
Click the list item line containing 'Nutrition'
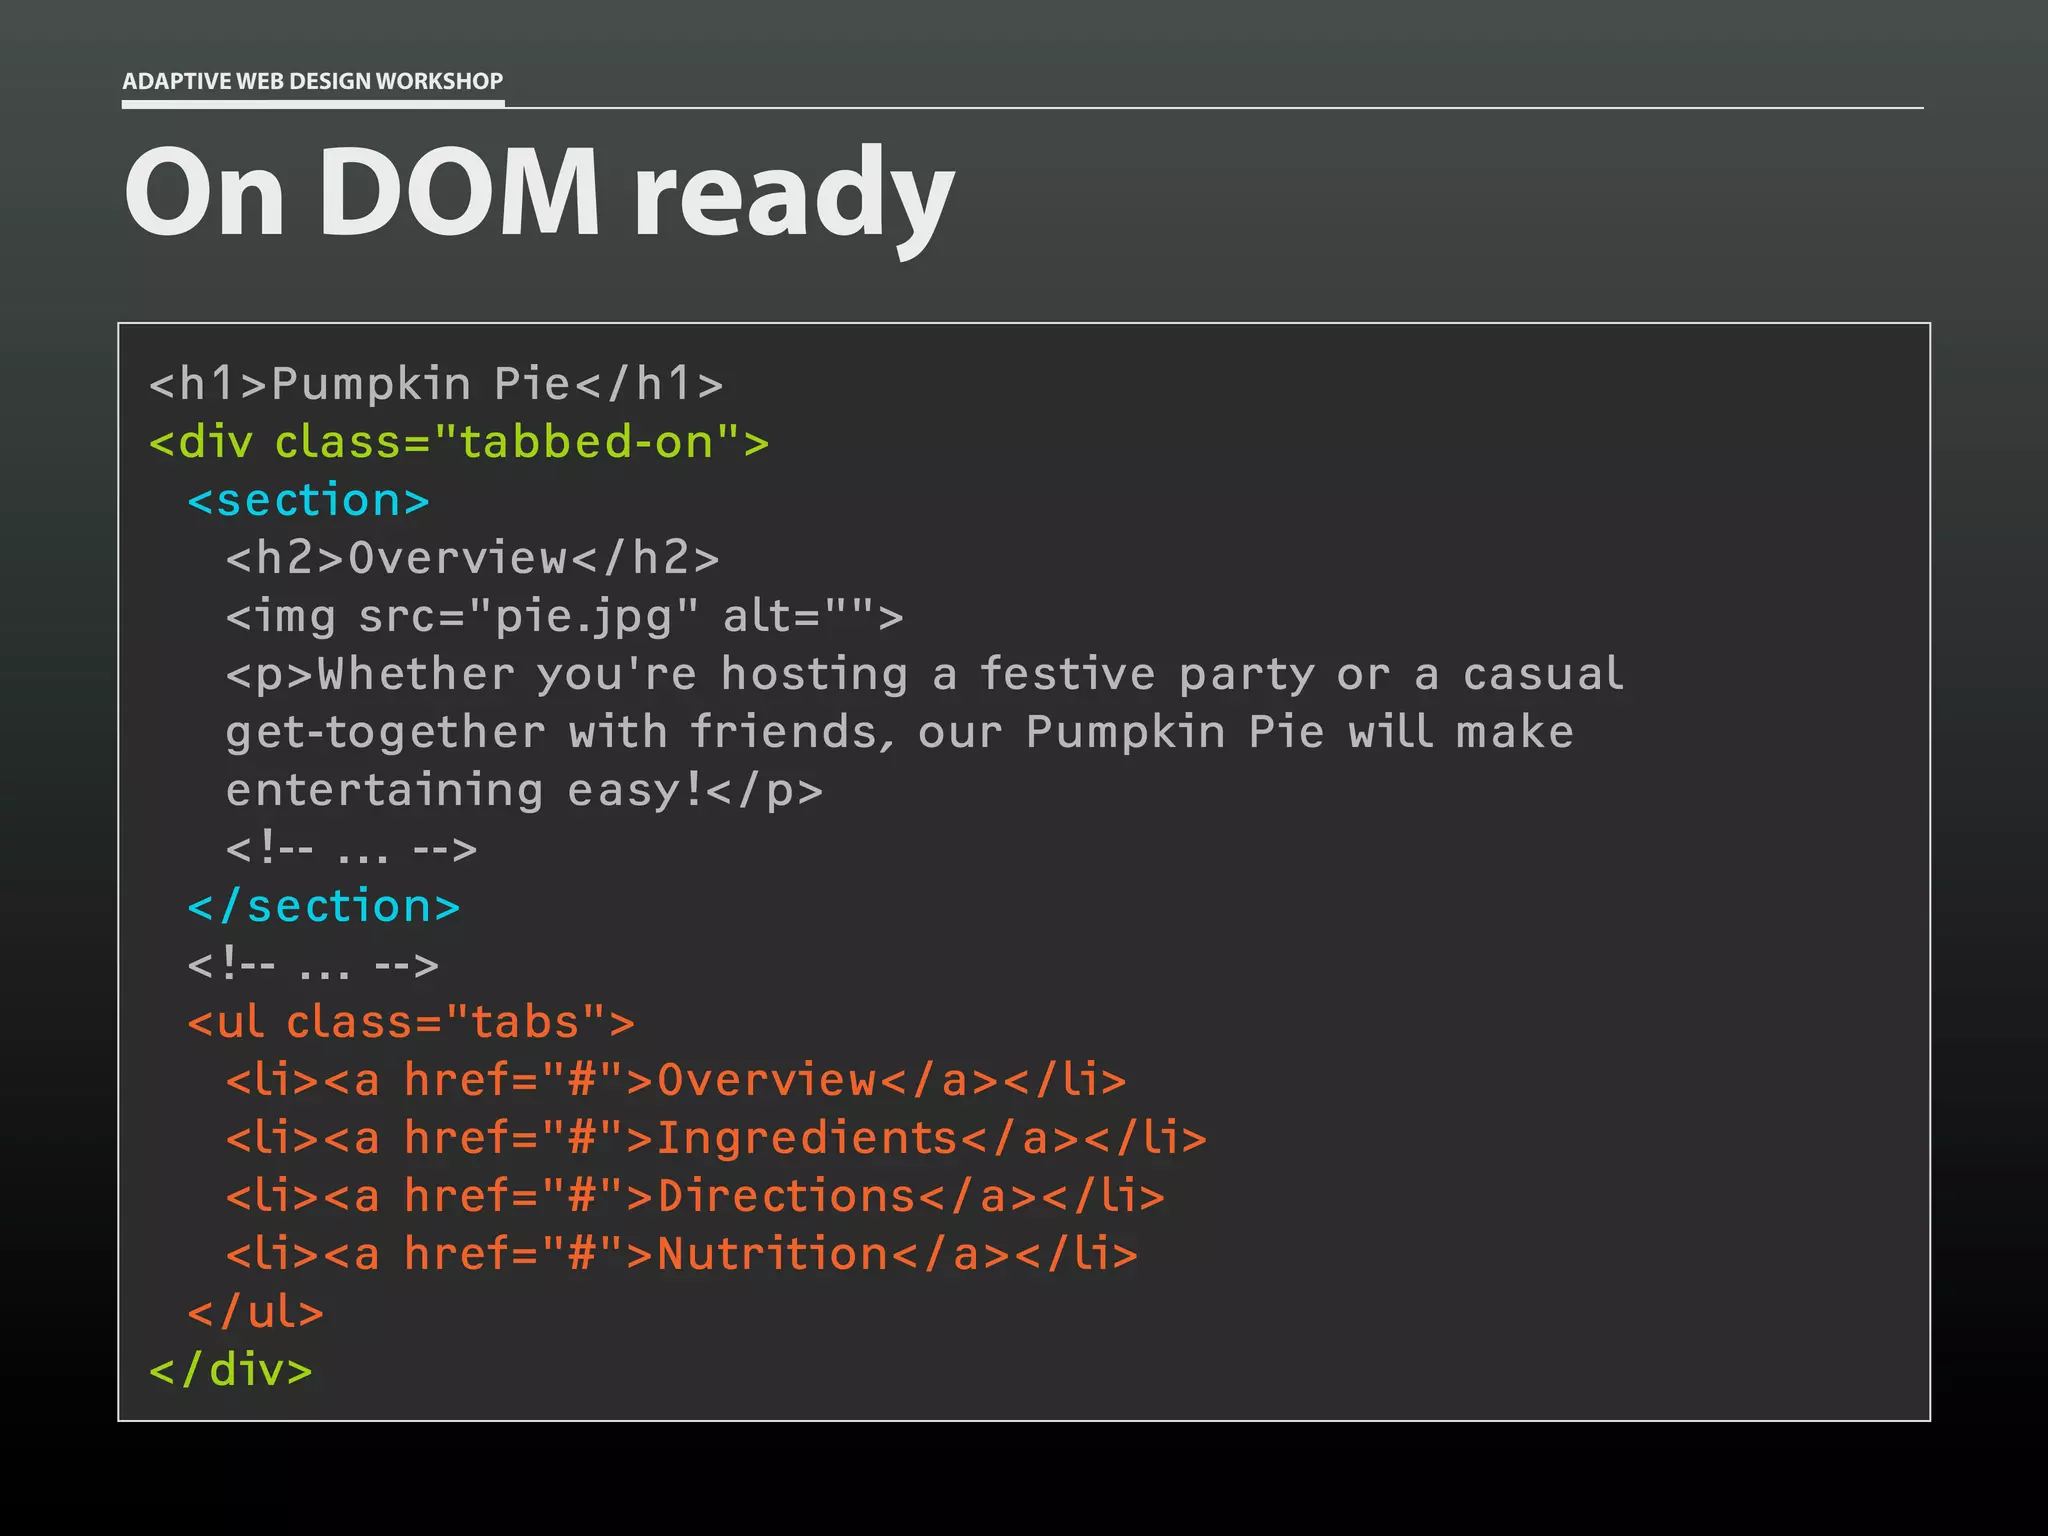(682, 1254)
